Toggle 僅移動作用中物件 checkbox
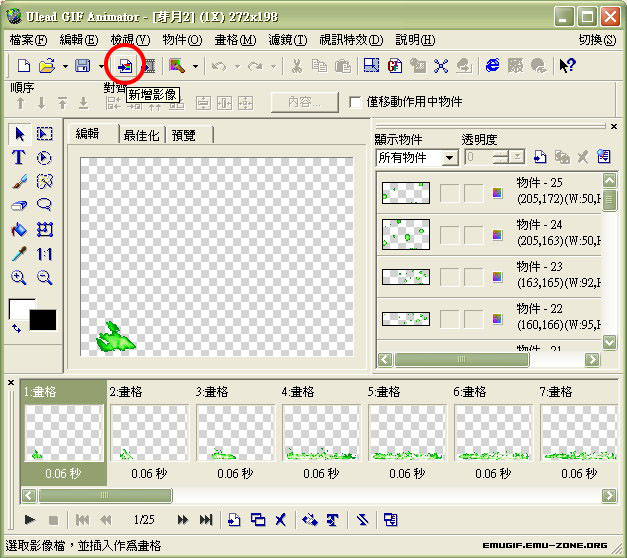Image resolution: width=627 pixels, height=558 pixels. (x=355, y=102)
